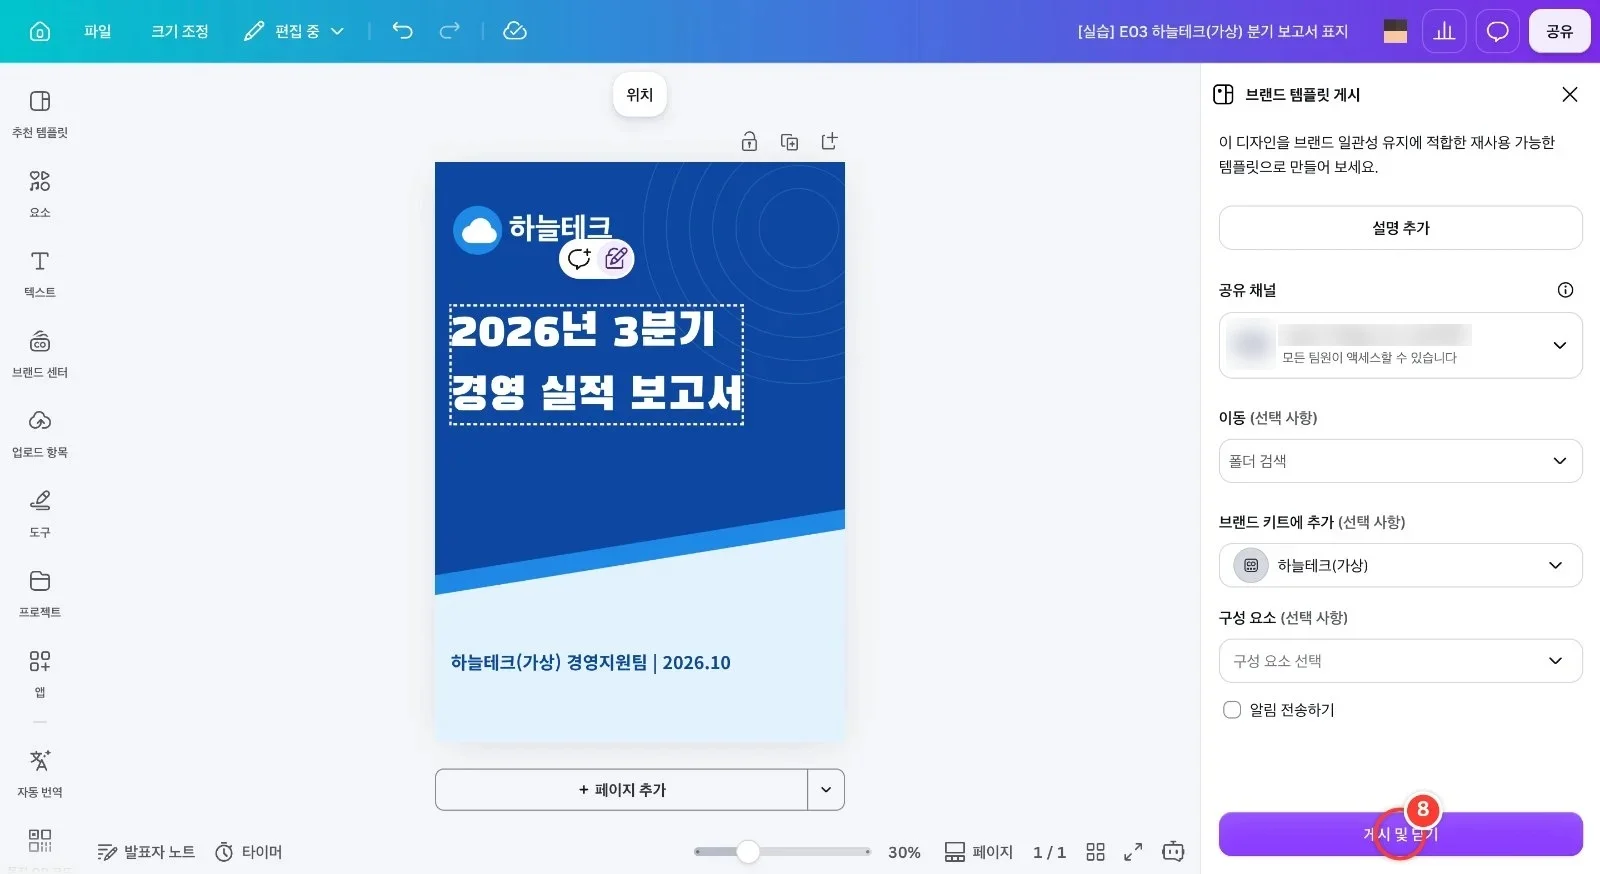The width and height of the screenshot is (1600, 874).
Task: Open the 파일 menu
Action: [98, 31]
